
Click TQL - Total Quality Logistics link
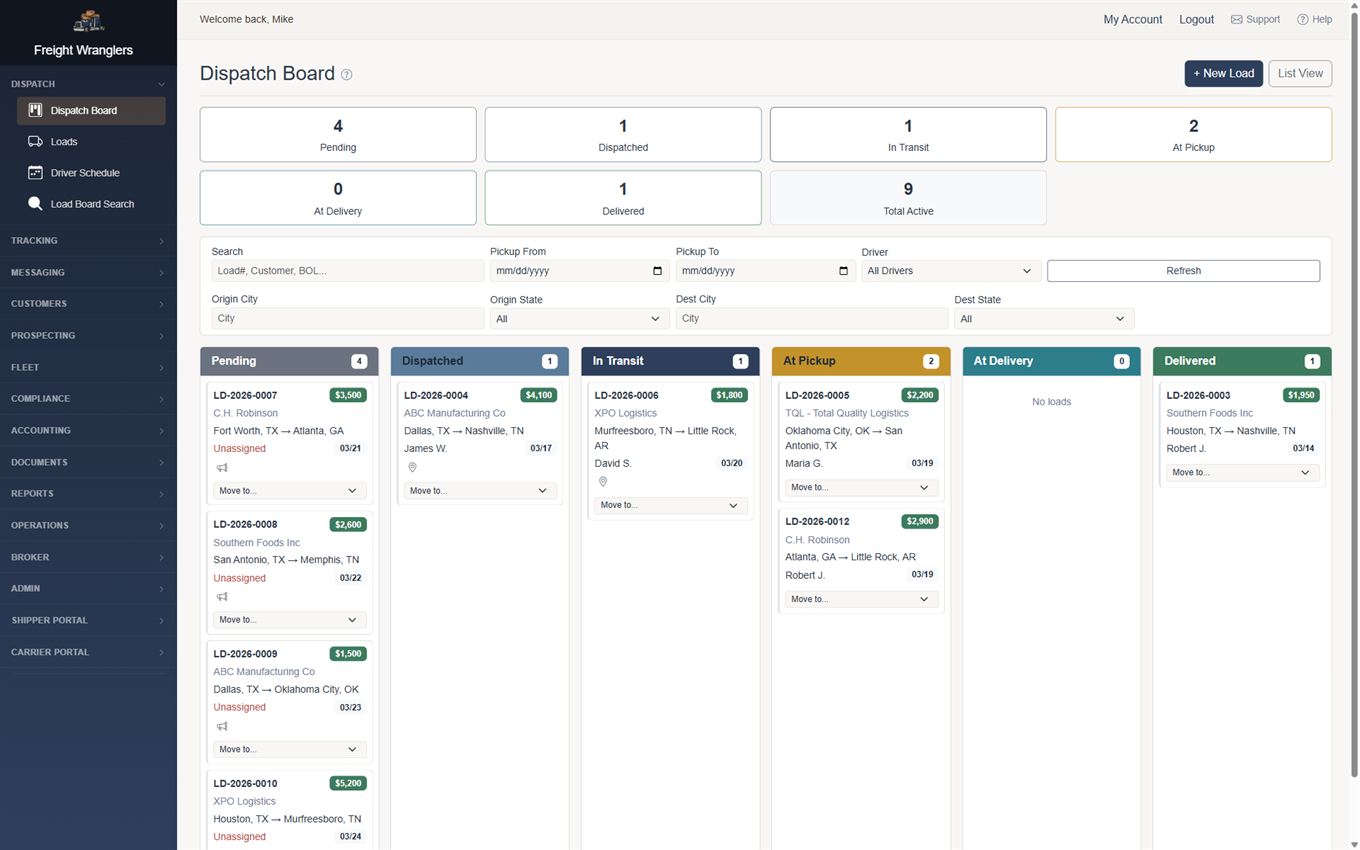coord(847,413)
